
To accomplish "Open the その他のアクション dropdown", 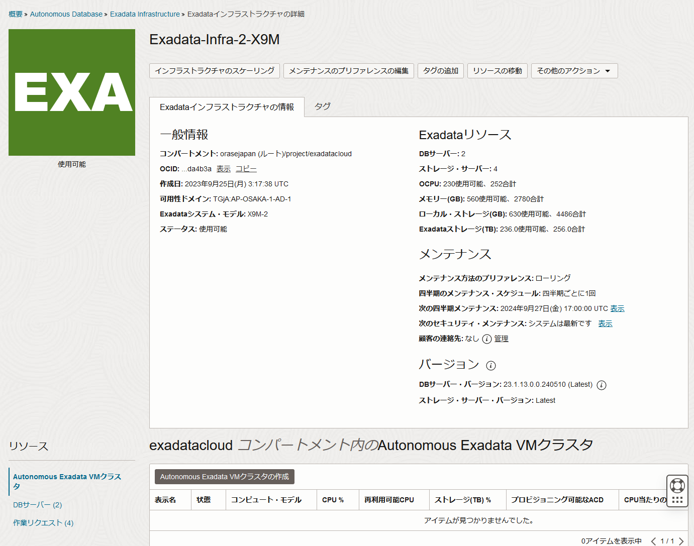I will [x=574, y=71].
